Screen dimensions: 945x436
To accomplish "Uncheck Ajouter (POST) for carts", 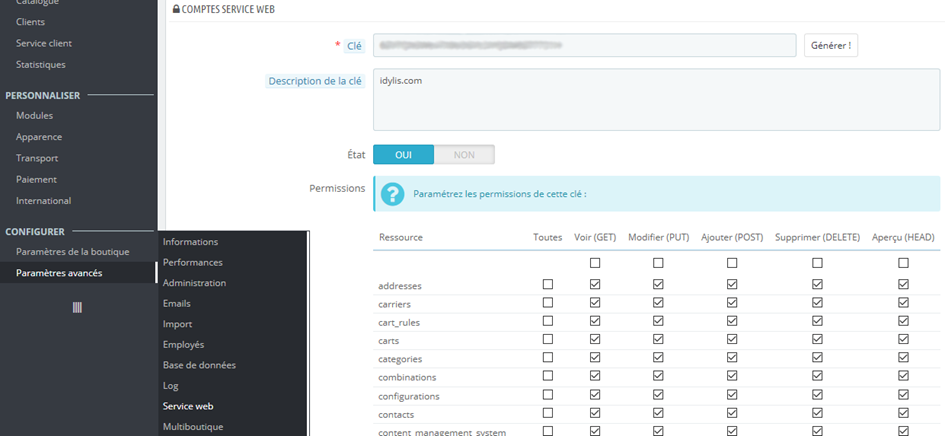I will pos(732,340).
